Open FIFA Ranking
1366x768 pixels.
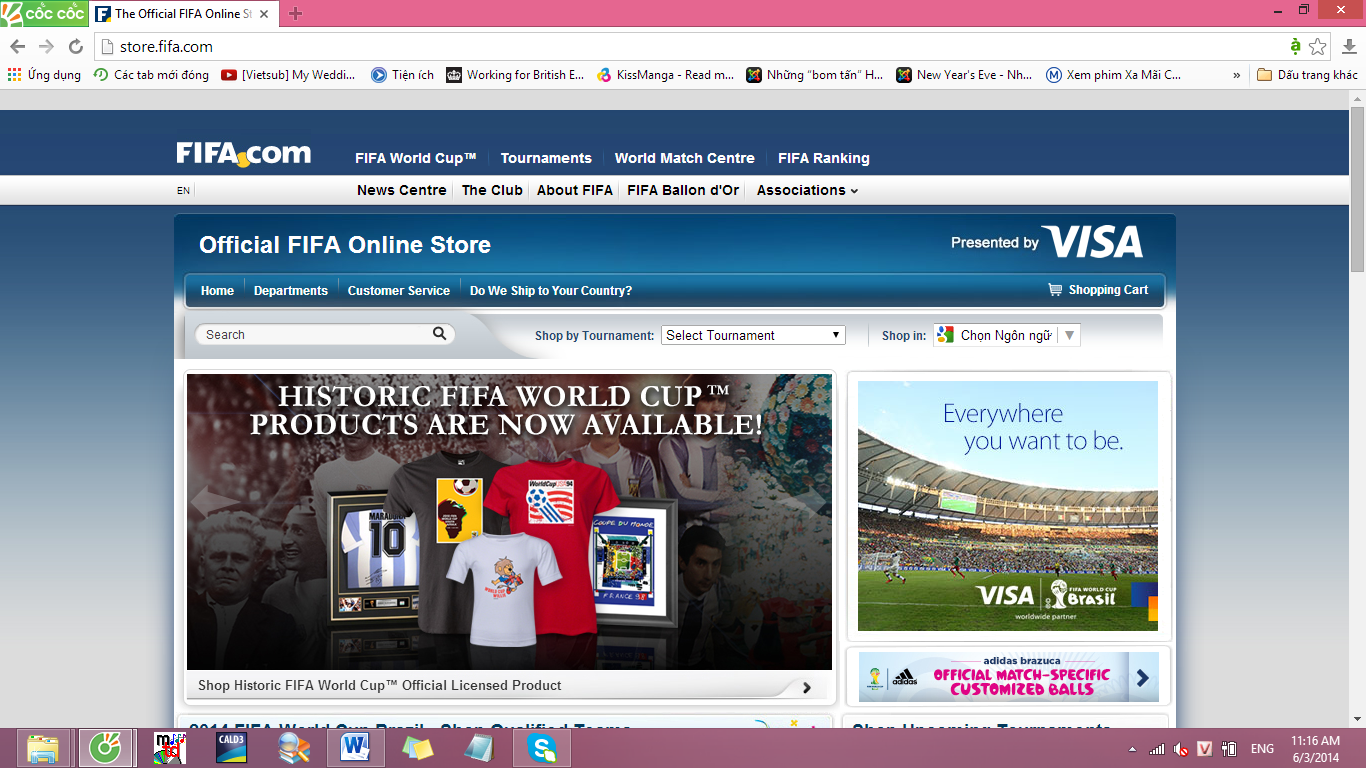click(824, 158)
